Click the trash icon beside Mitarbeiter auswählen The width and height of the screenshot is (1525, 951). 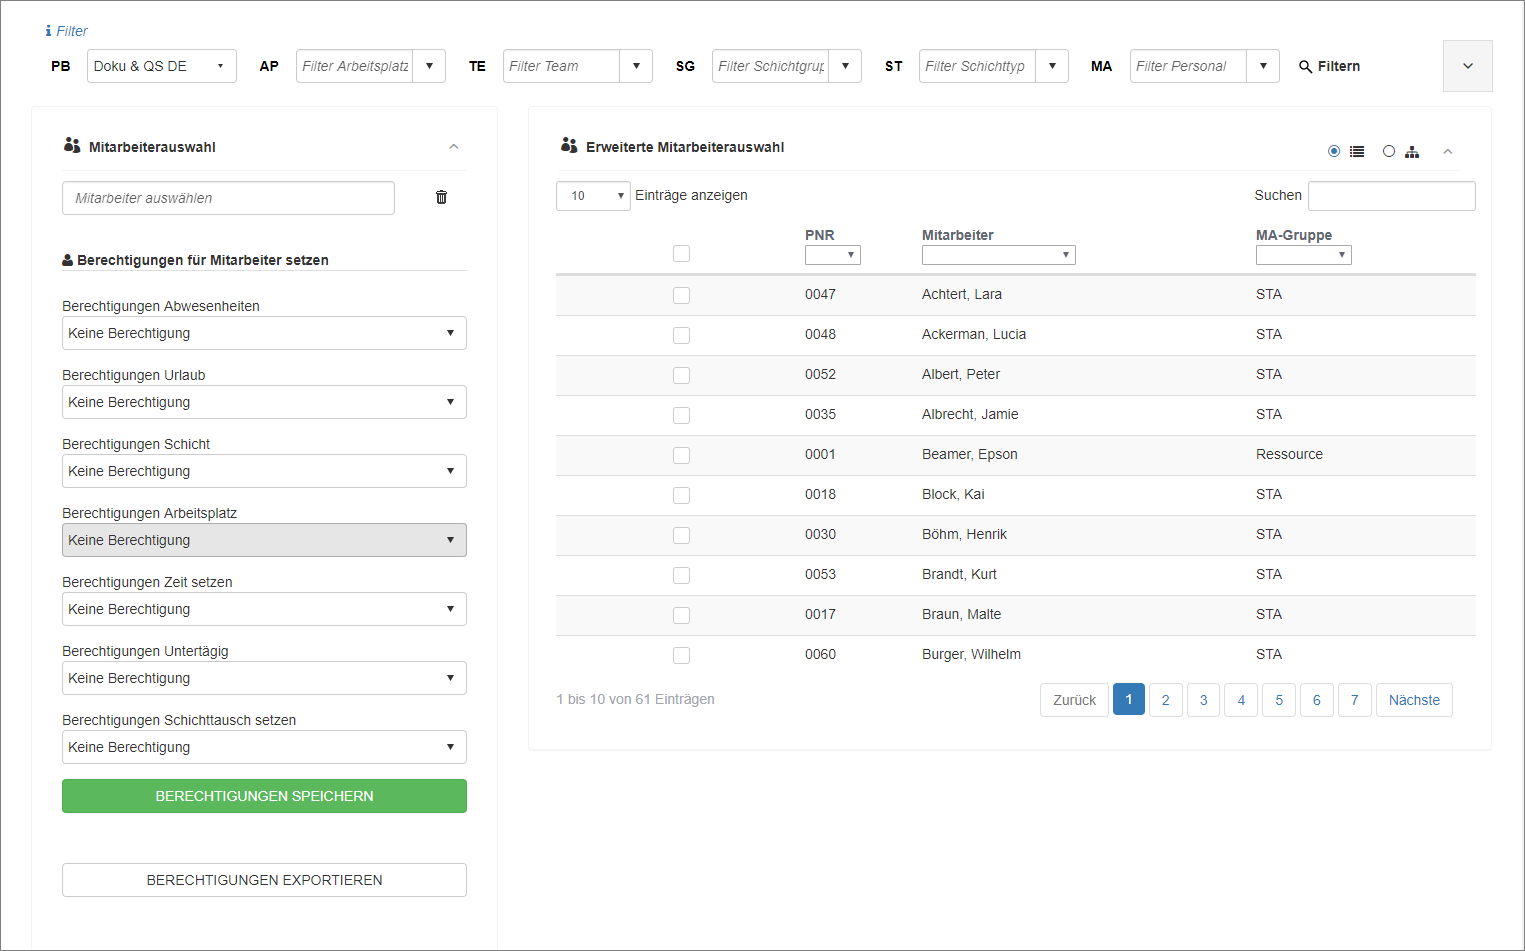point(441,197)
